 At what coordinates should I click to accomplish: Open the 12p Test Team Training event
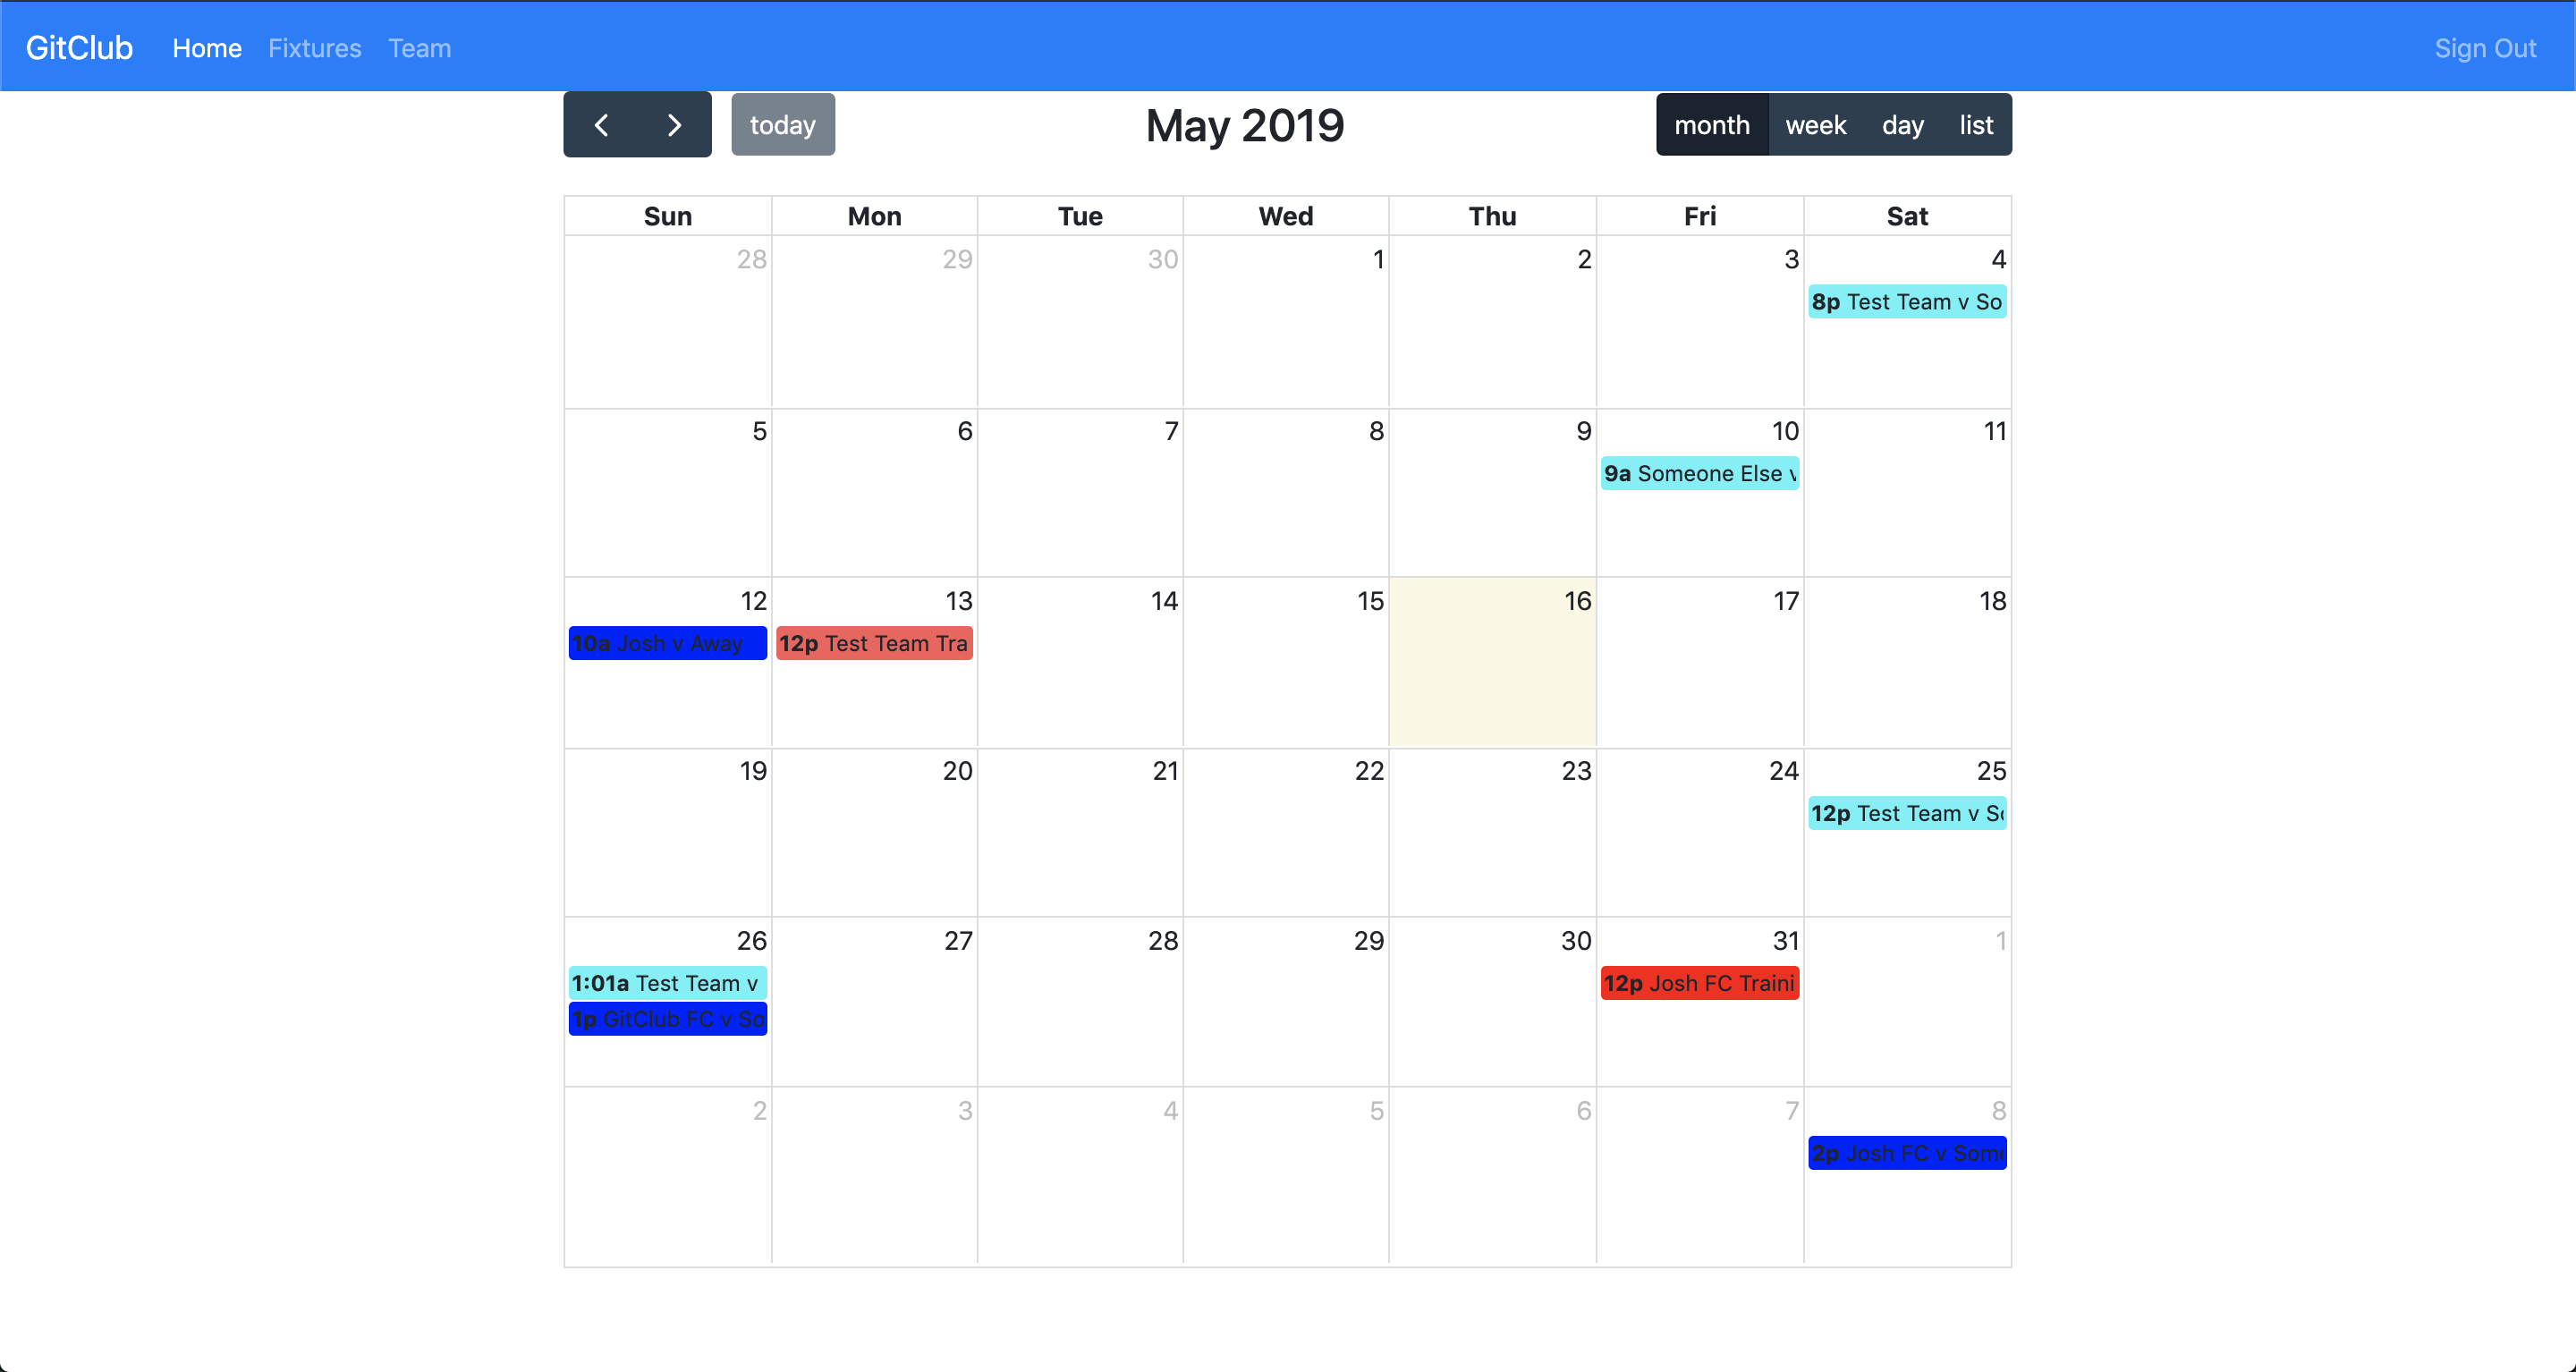coord(874,644)
